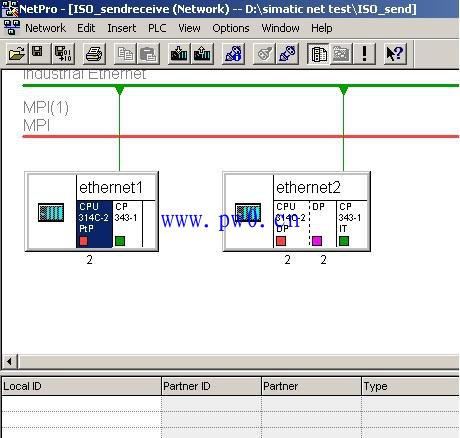
Task: Toggle the catalog view toolbar button
Action: 318,53
